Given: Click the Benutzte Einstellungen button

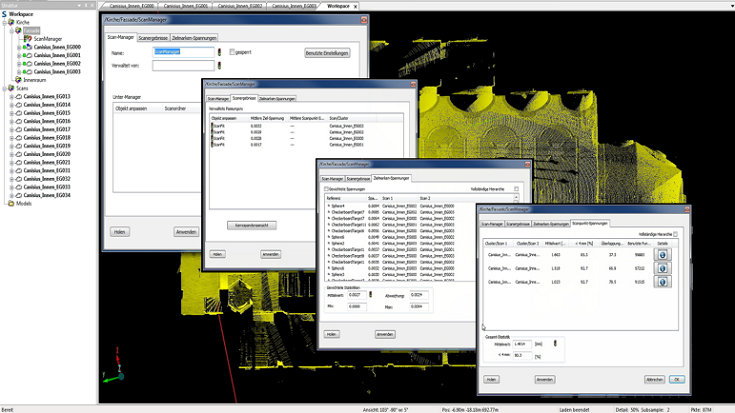Looking at the screenshot, I should (327, 53).
